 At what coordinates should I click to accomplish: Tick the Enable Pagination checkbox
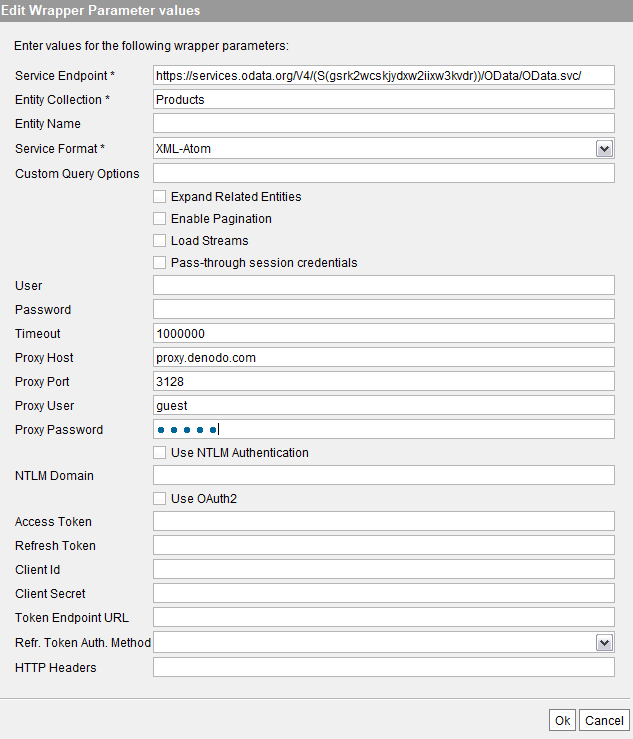(x=159, y=219)
